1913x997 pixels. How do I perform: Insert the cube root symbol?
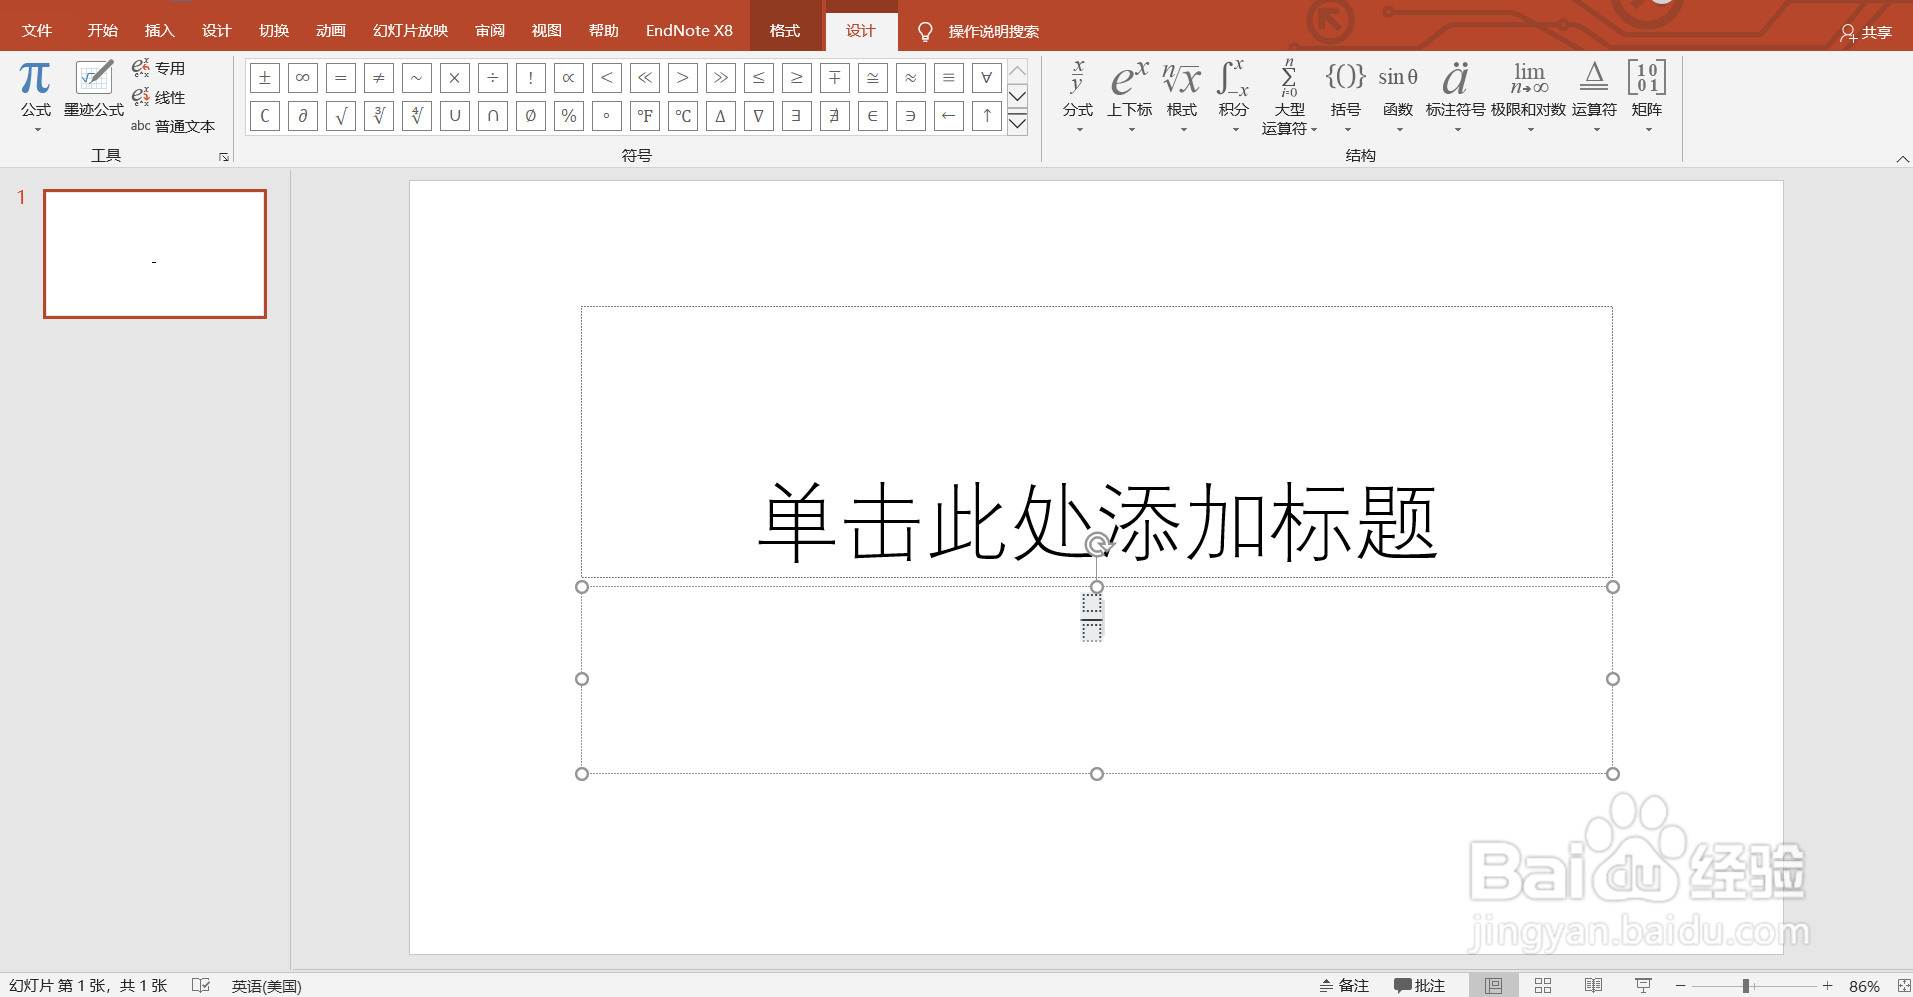pyautogui.click(x=379, y=116)
